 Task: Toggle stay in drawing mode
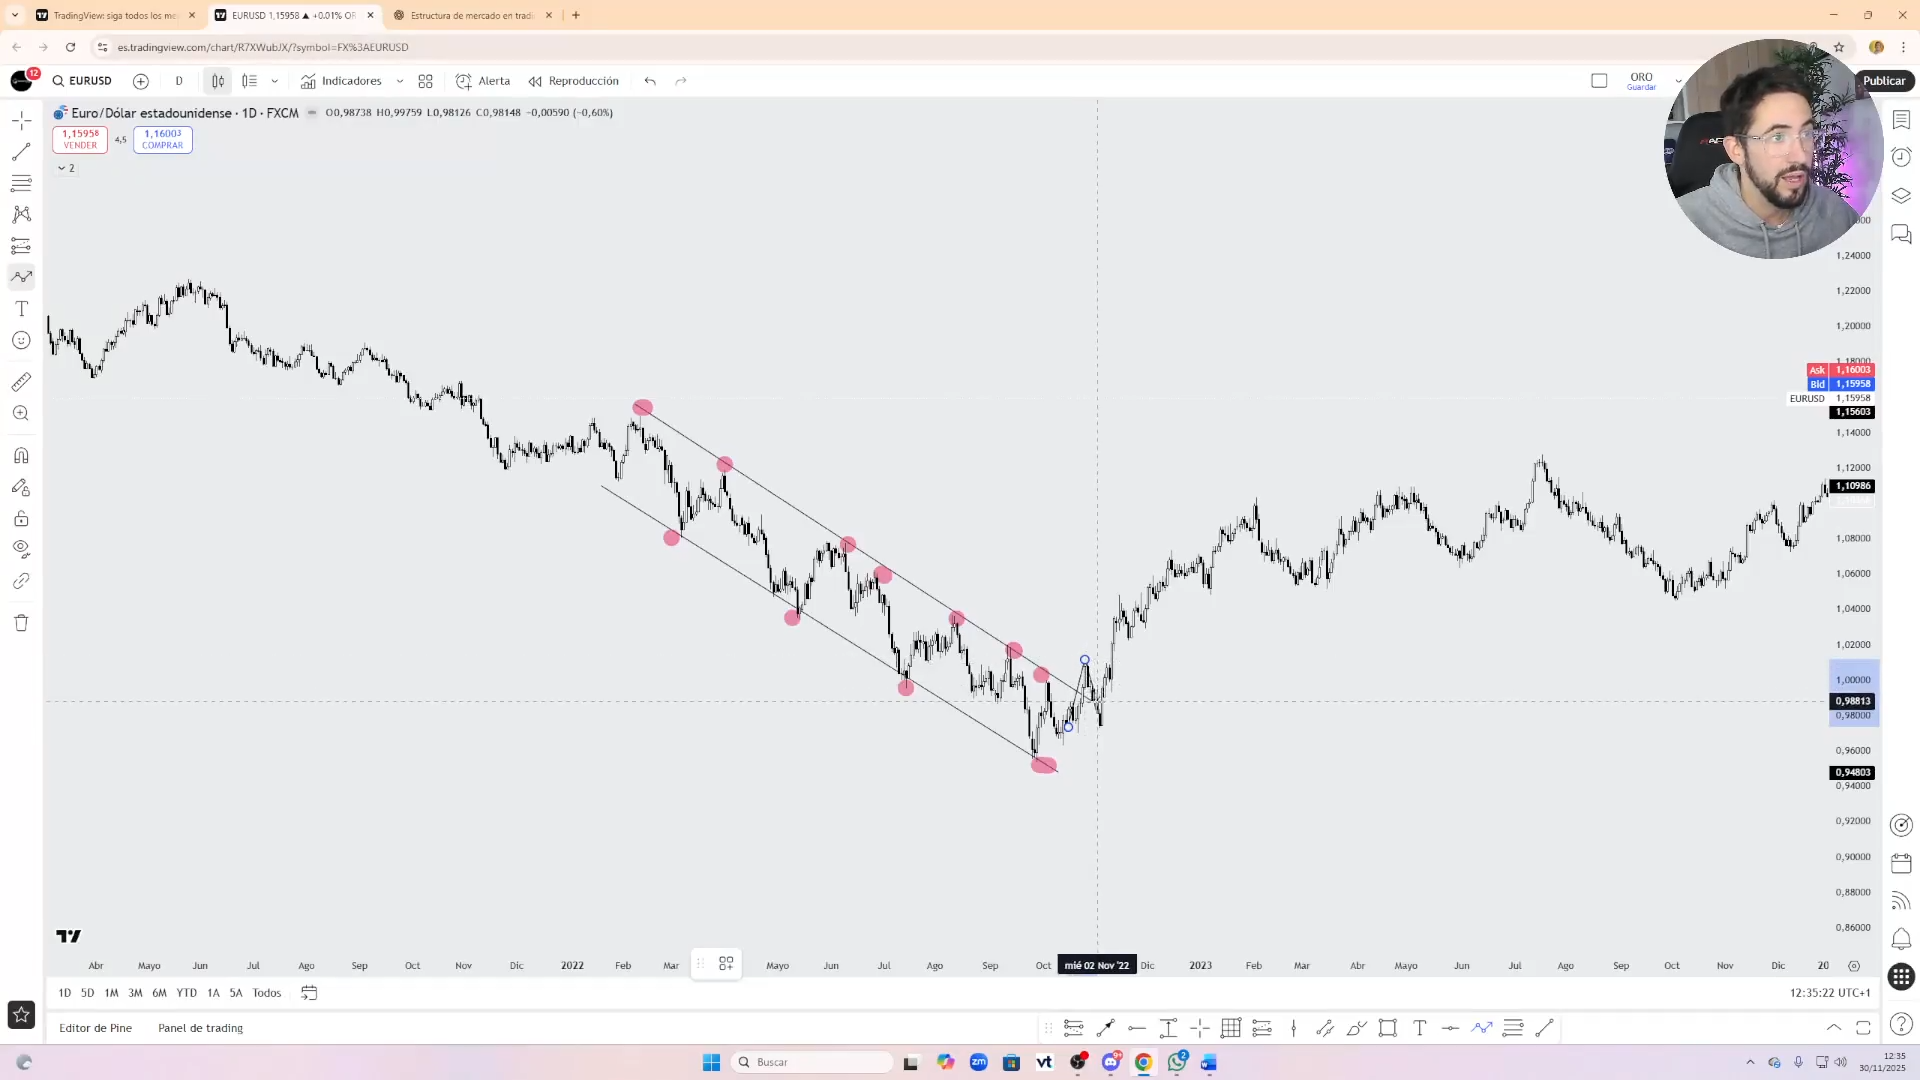tap(21, 487)
